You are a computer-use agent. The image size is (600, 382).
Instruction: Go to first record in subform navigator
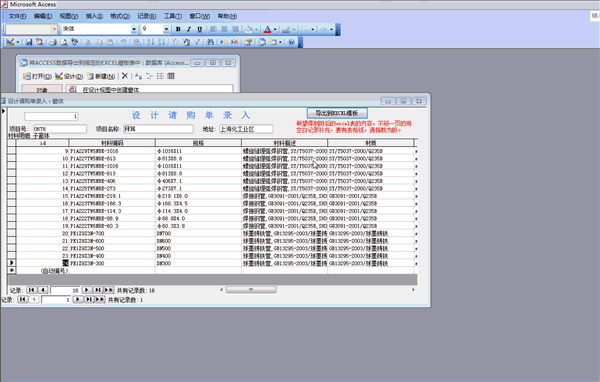pyautogui.click(x=32, y=290)
